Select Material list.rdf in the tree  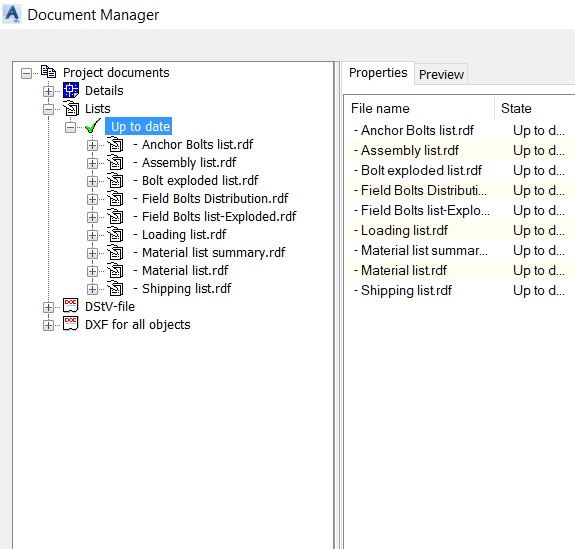click(180, 270)
